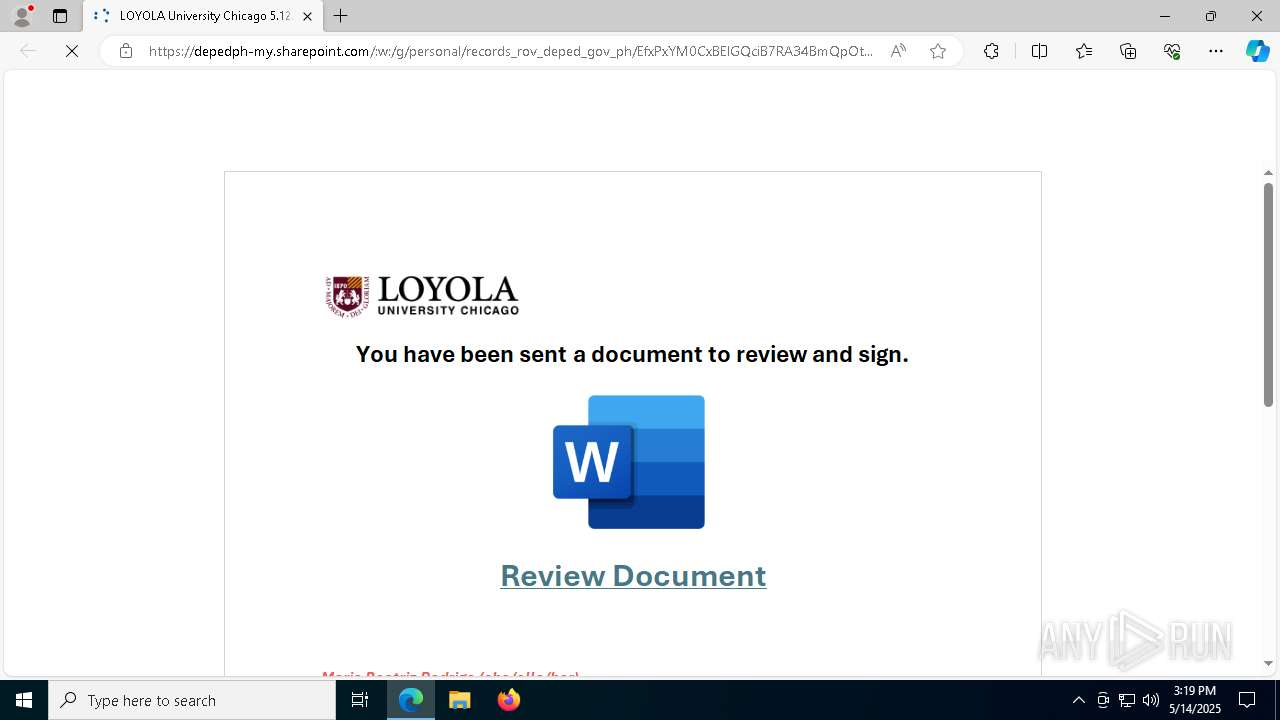Open the Favorites list icon
1280x720 pixels.
click(1084, 51)
